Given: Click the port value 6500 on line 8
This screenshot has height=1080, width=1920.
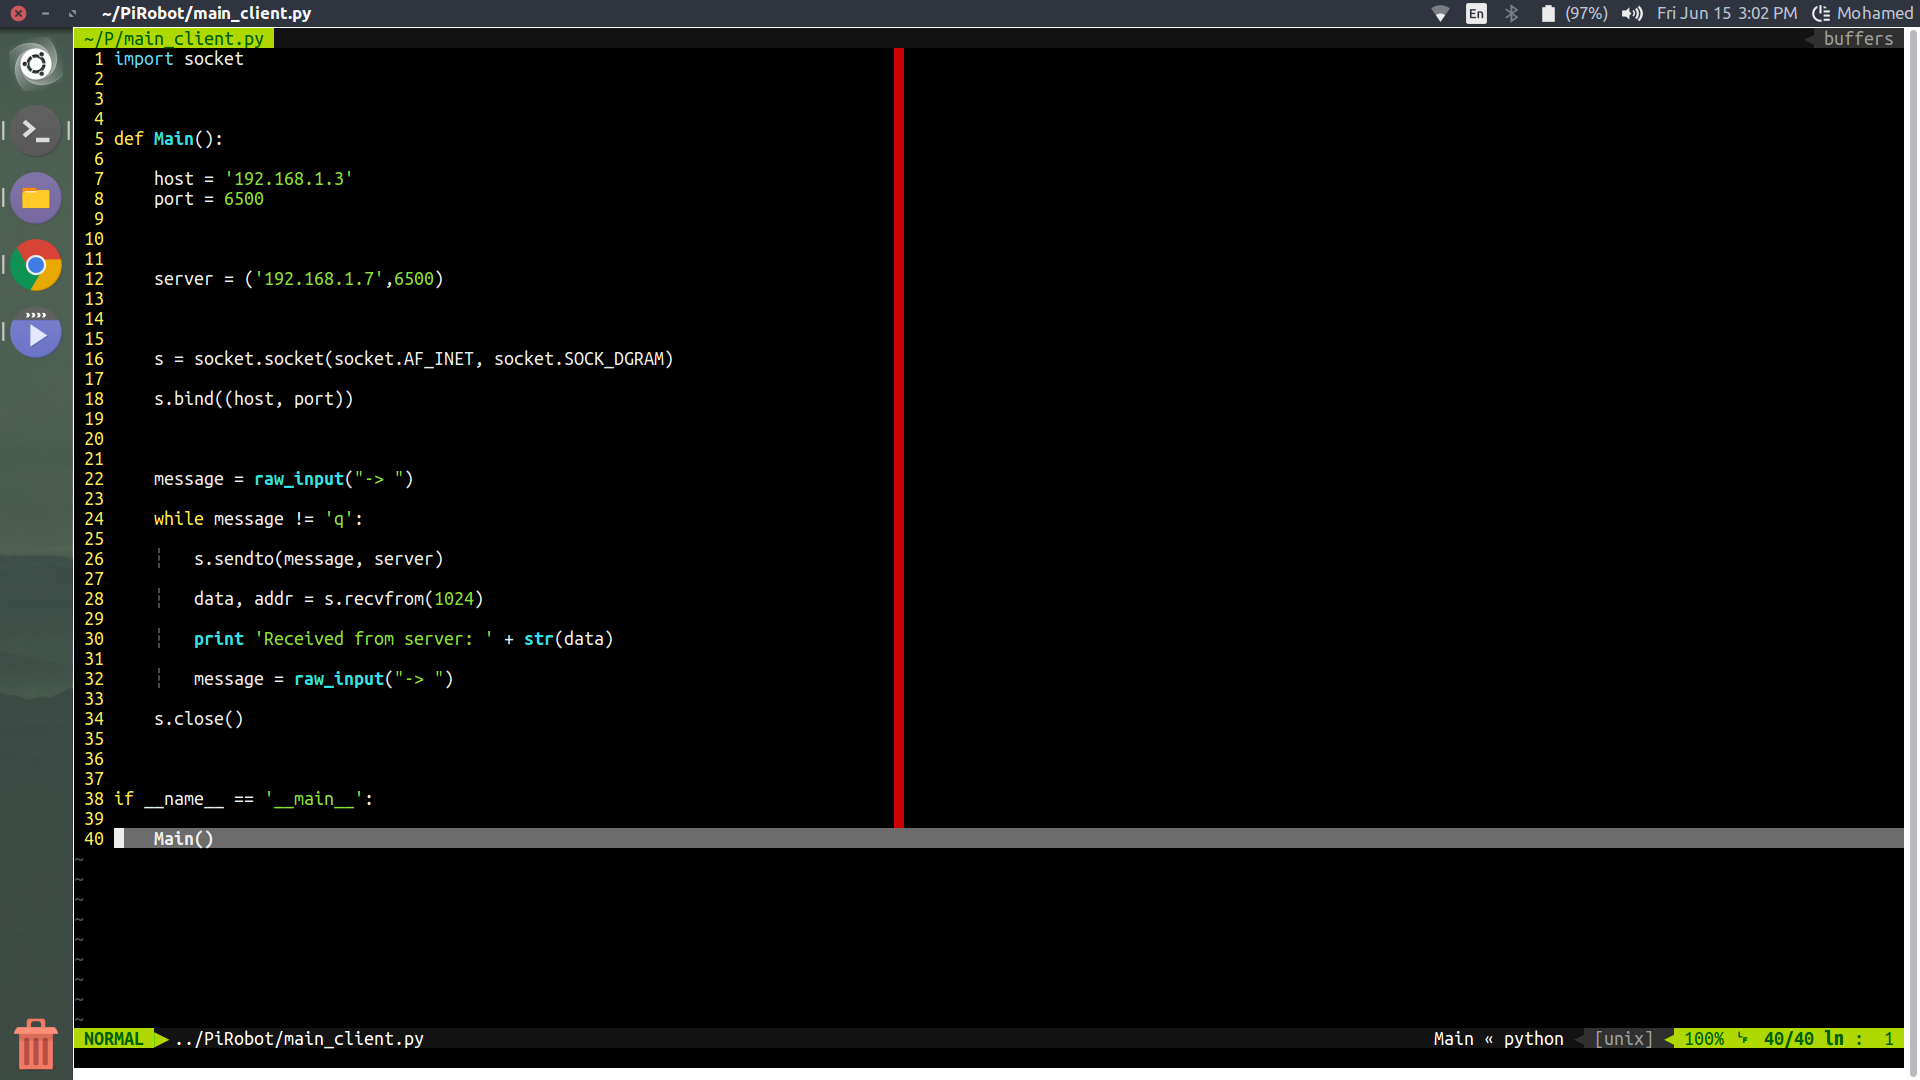Looking at the screenshot, I should (x=244, y=199).
